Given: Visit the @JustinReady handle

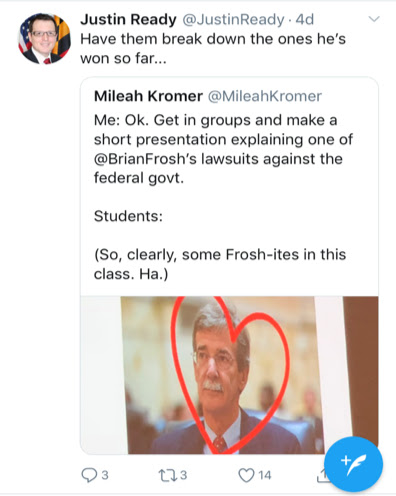Looking at the screenshot, I should [x=233, y=20].
